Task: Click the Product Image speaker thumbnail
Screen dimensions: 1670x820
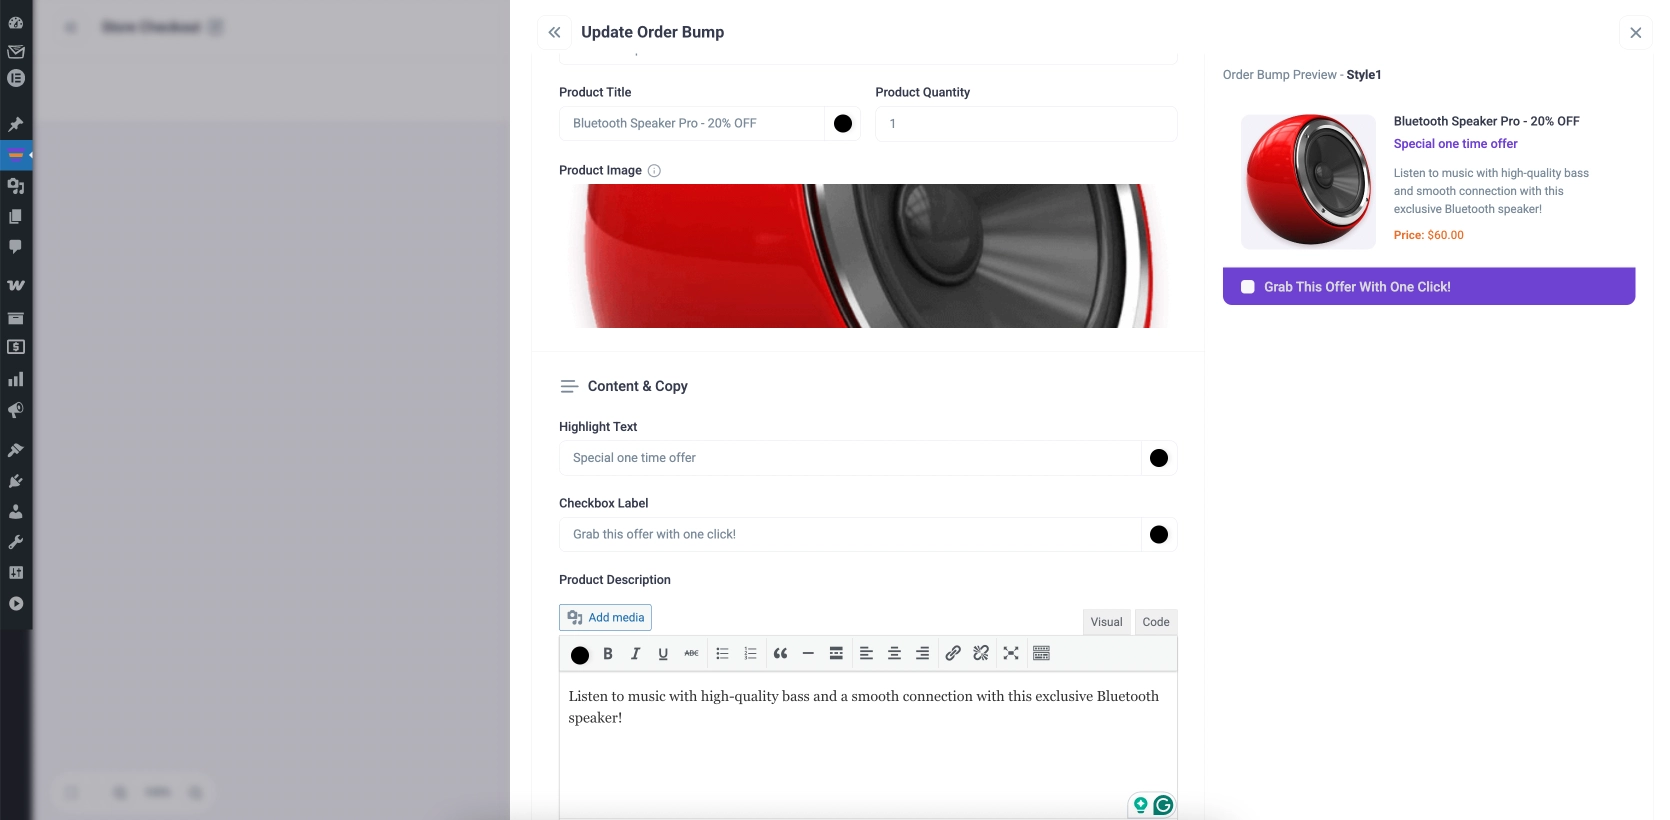Action: tap(868, 256)
